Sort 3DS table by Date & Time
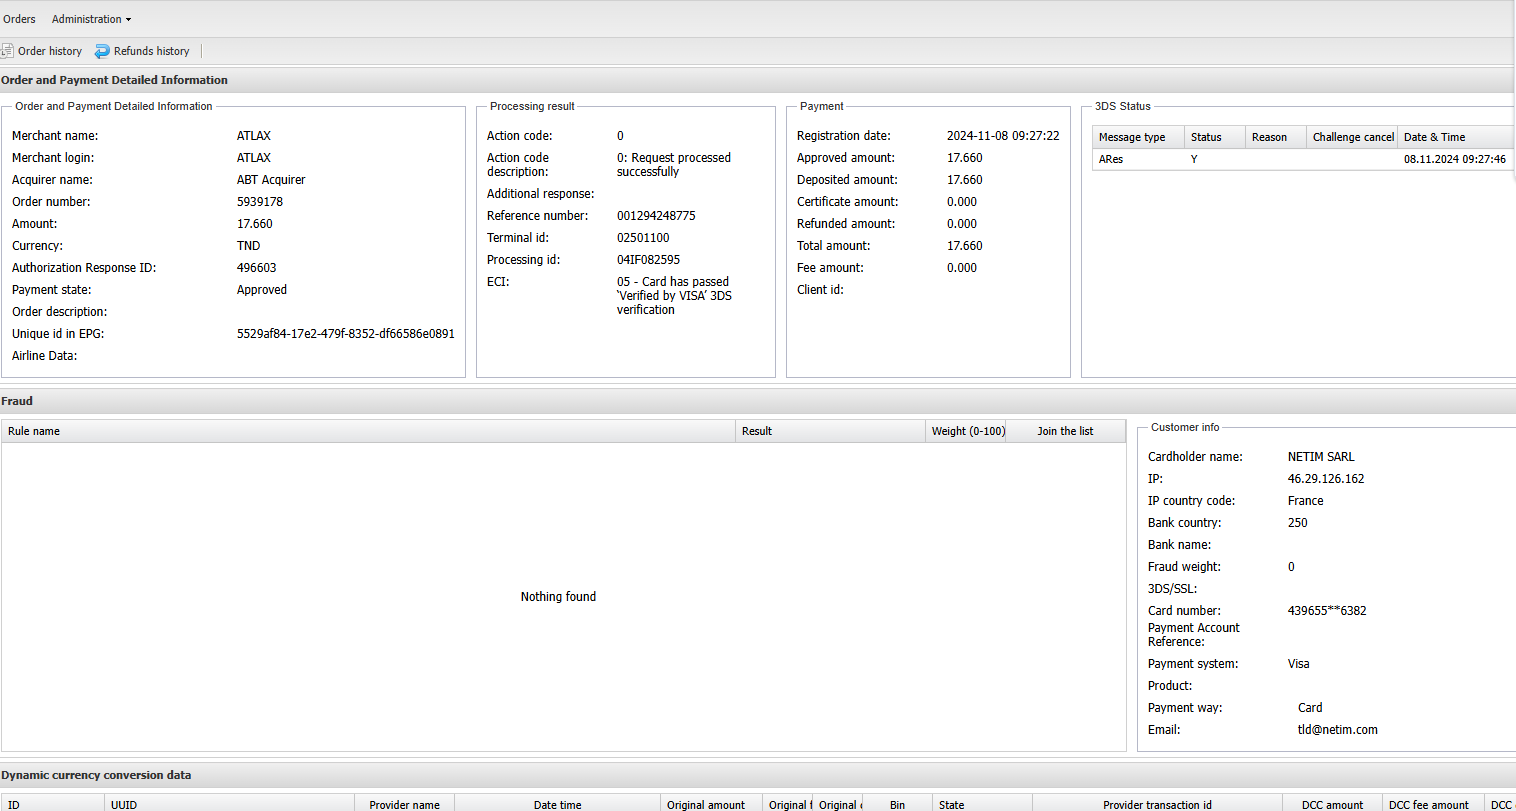This screenshot has width=1516, height=811. (x=1434, y=137)
